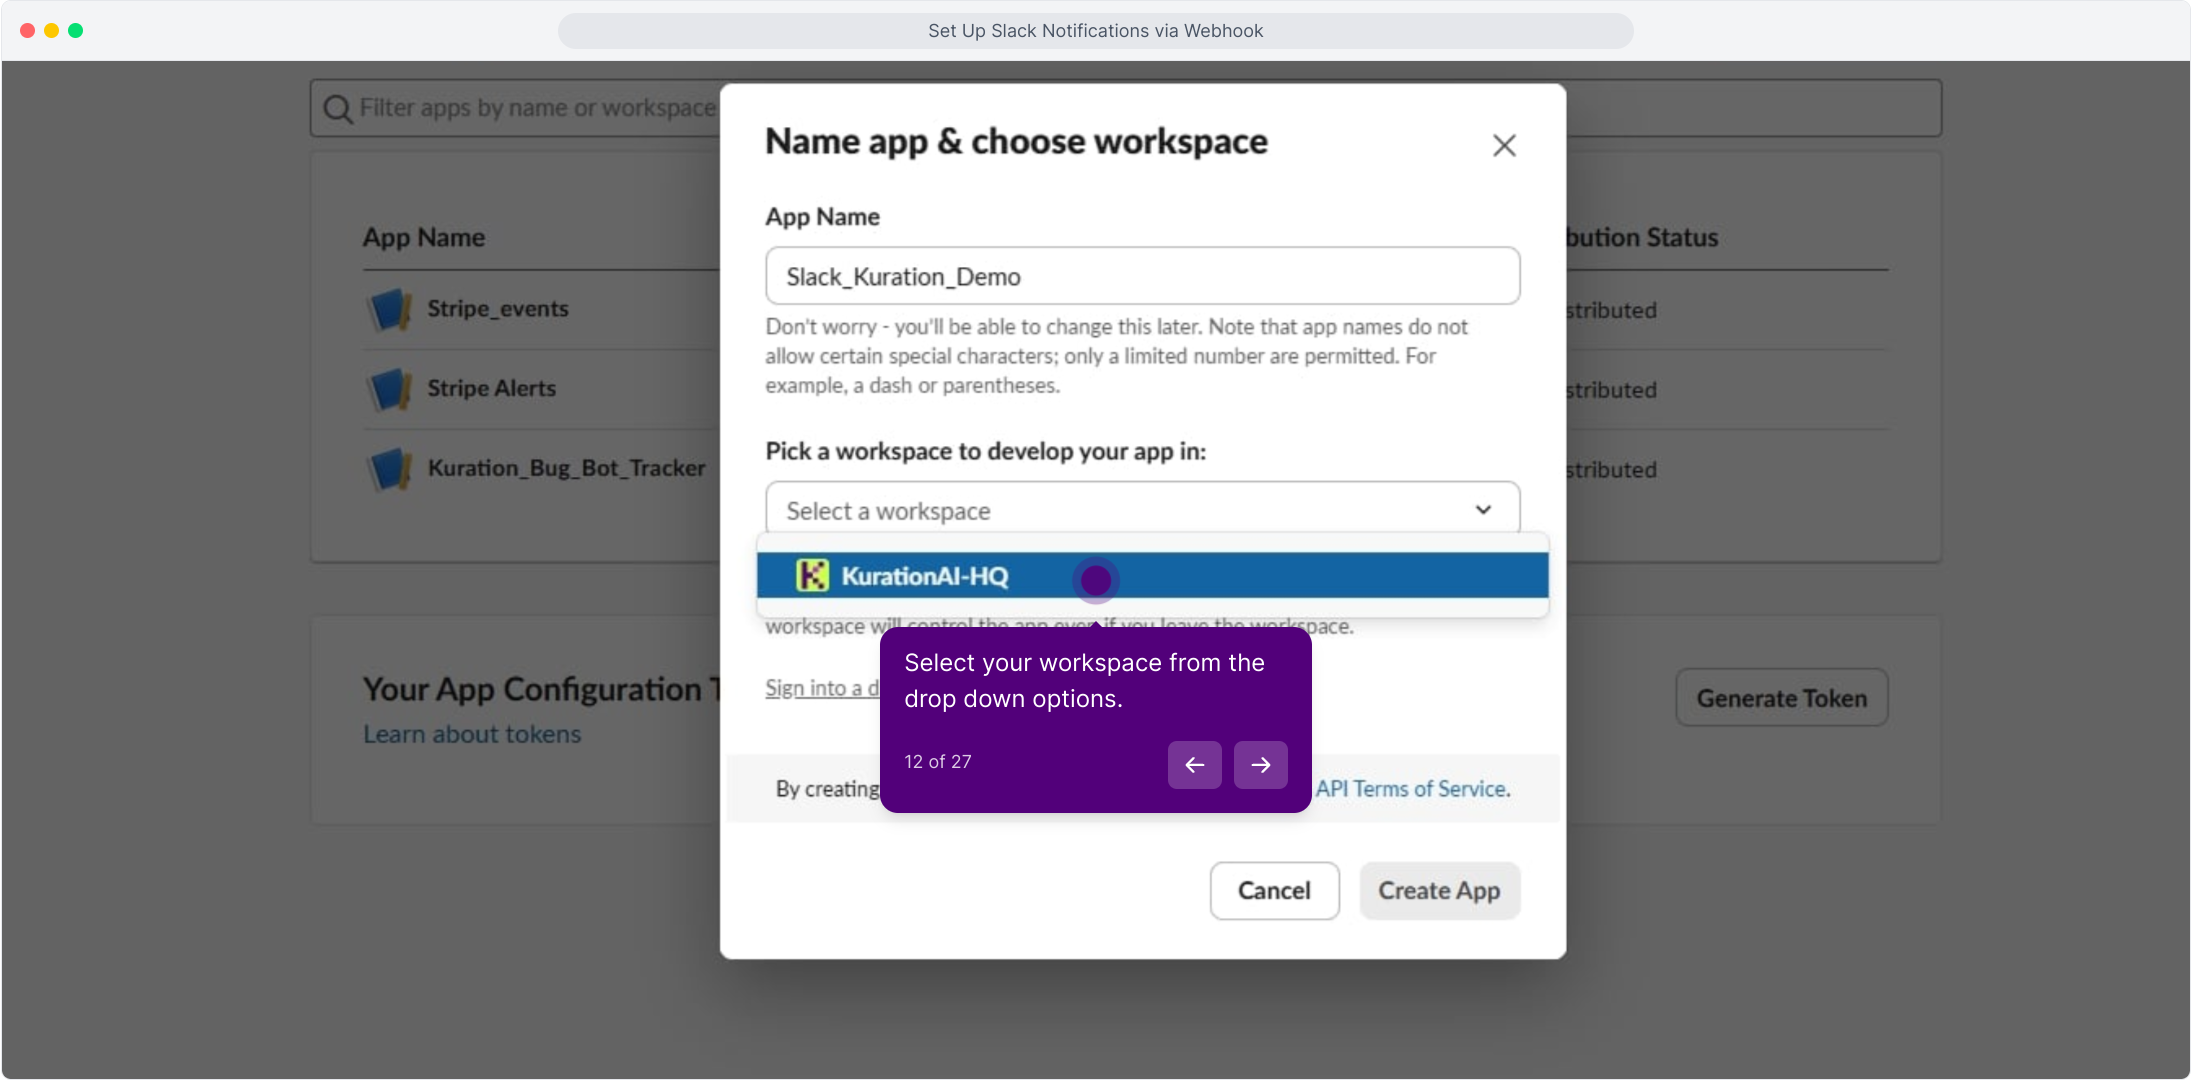Go to previous tutorial step arrow
This screenshot has height=1080, width=2192.
[x=1194, y=765]
